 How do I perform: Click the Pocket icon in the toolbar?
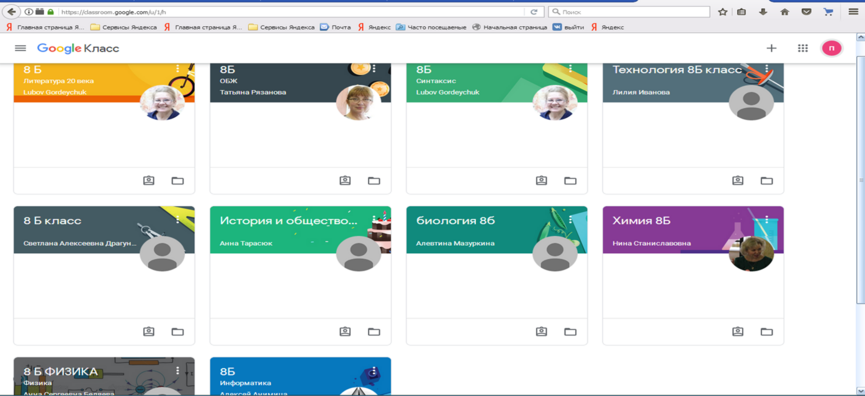pyautogui.click(x=806, y=12)
